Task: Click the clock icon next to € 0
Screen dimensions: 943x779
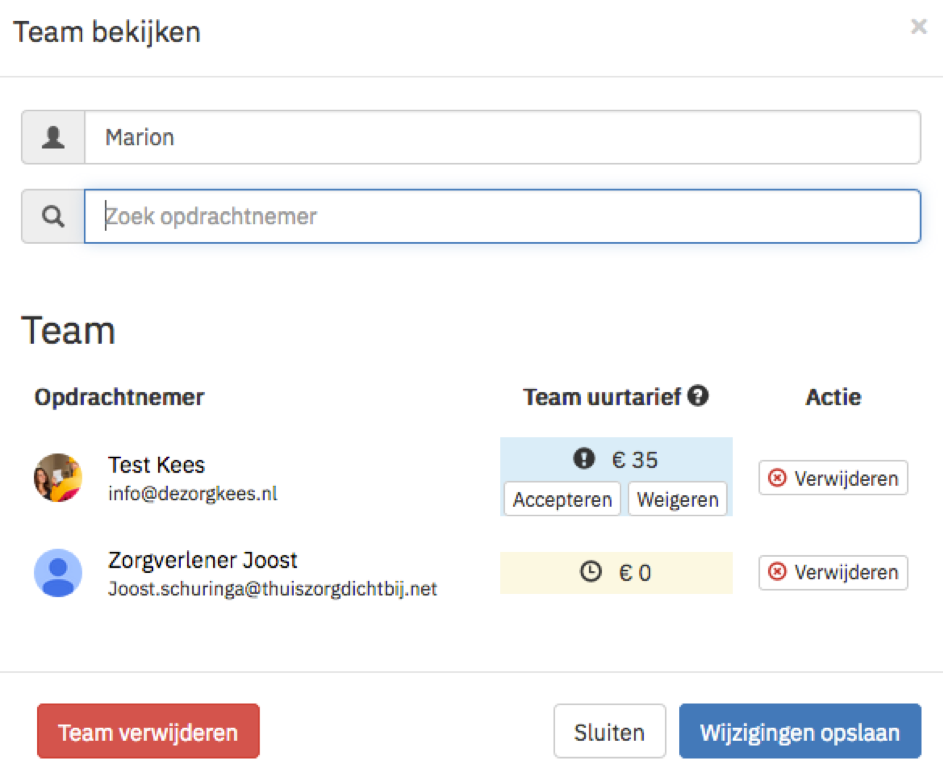Action: pos(591,571)
